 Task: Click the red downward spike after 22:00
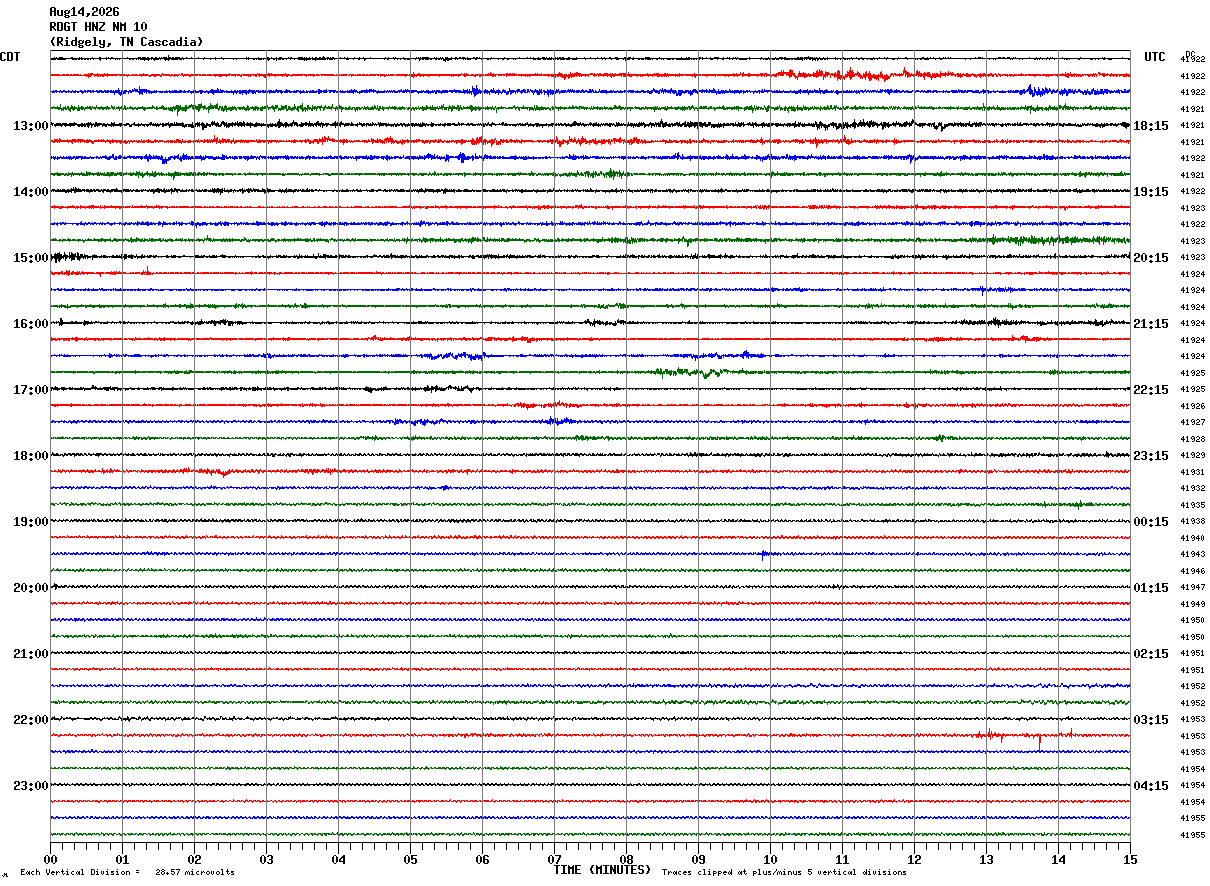[1040, 742]
